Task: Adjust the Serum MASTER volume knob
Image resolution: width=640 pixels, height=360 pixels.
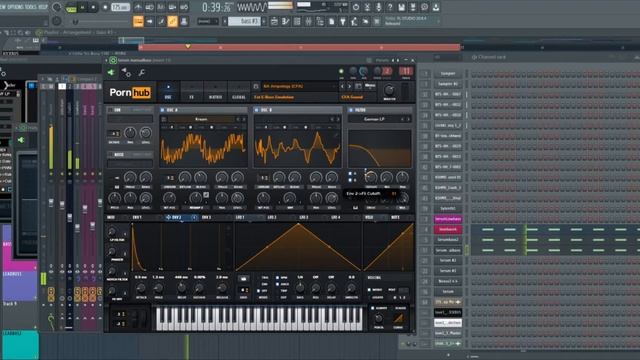Action: 389,91
